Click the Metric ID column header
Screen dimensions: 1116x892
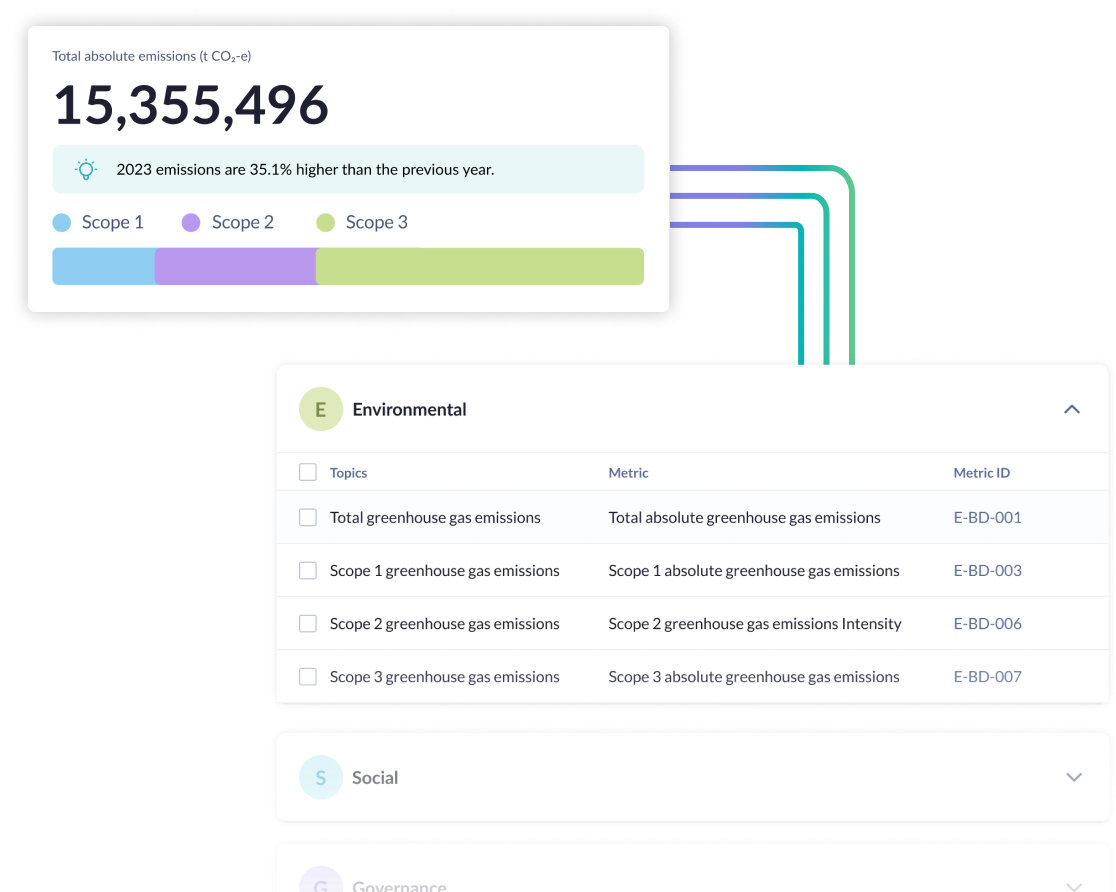tap(981, 473)
